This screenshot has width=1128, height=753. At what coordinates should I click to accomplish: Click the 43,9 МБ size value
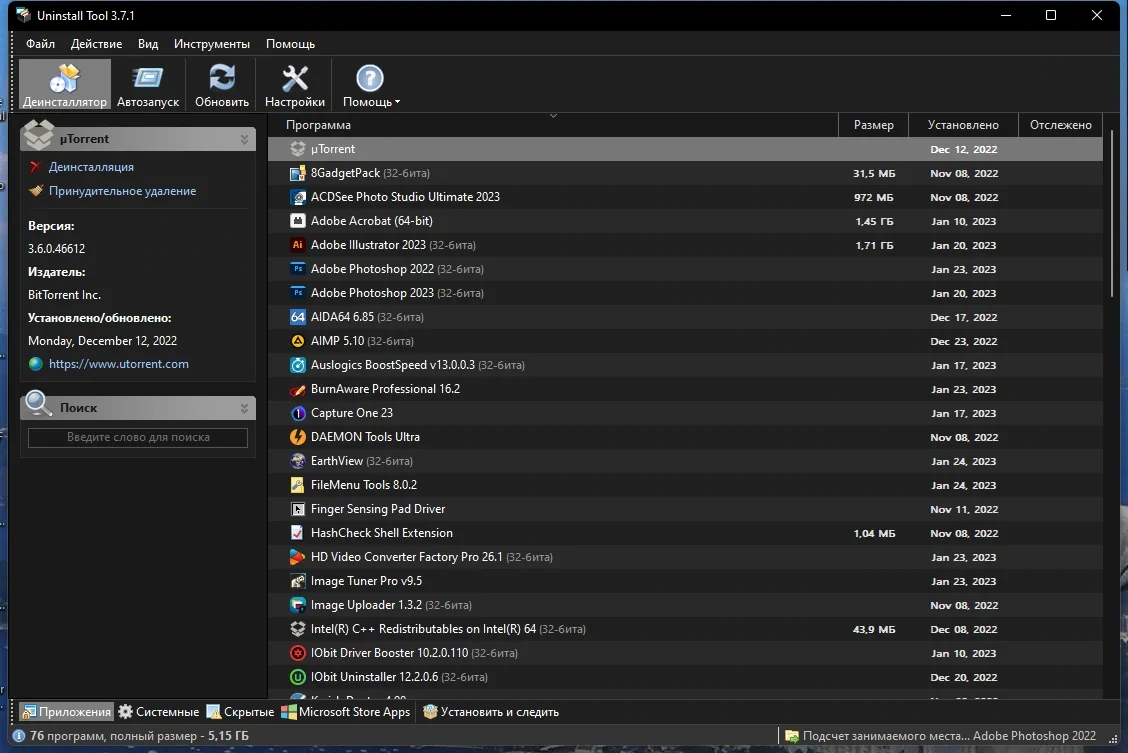pos(873,629)
